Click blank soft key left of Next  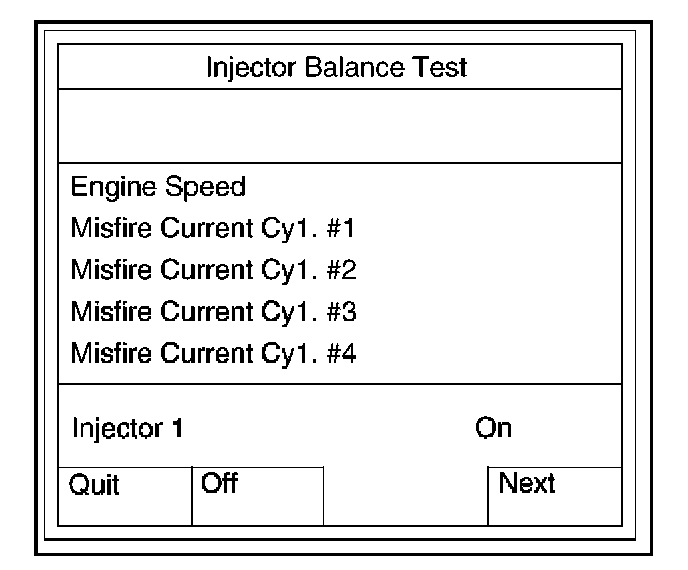click(405, 495)
